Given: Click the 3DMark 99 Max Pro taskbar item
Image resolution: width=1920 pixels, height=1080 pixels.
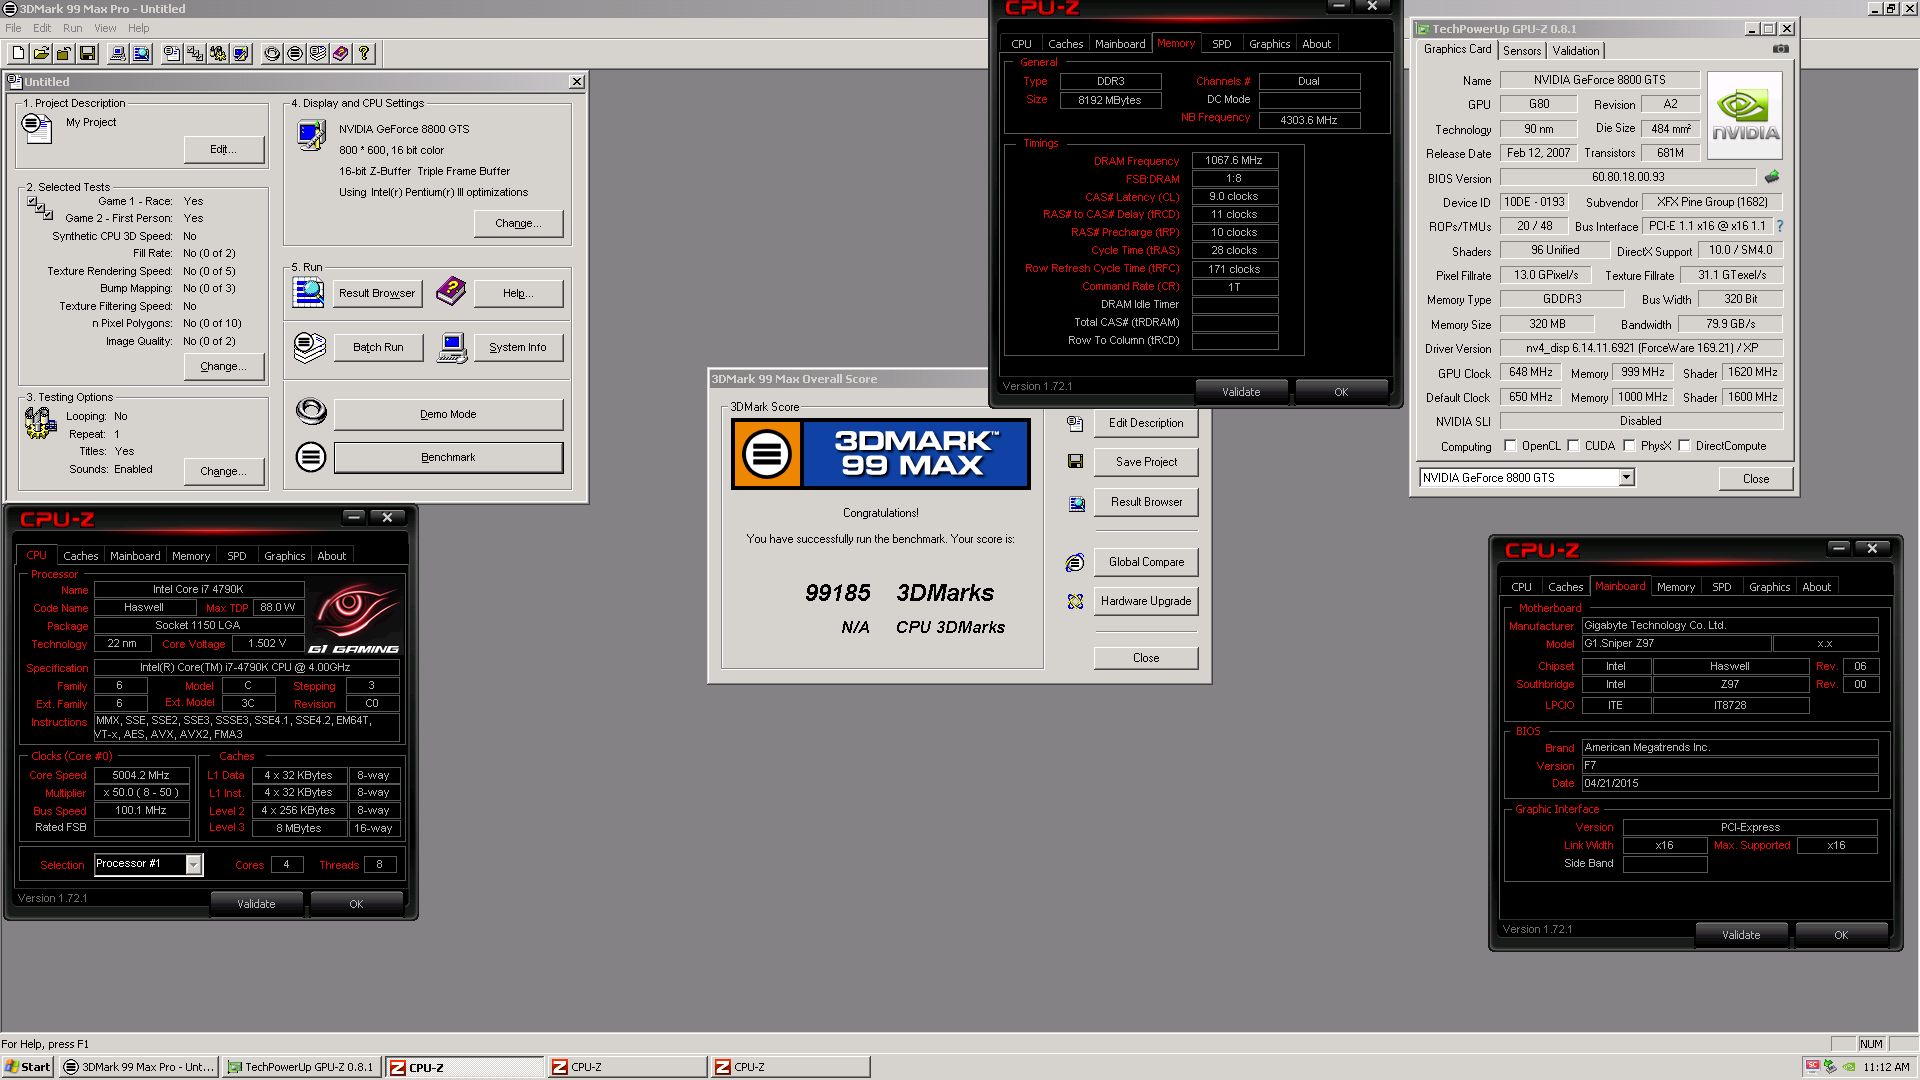Looking at the screenshot, I should (x=138, y=1067).
